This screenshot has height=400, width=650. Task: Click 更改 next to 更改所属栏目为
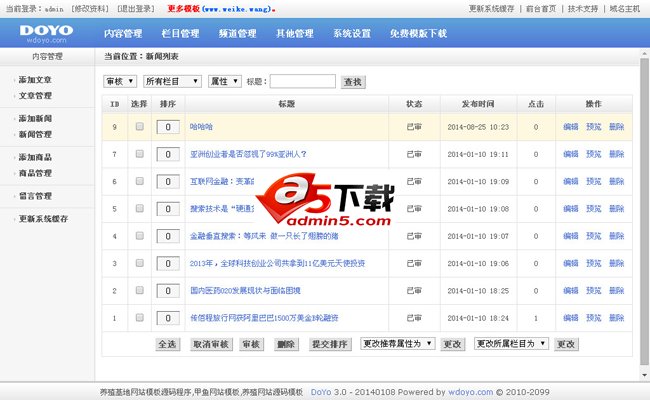[566, 344]
